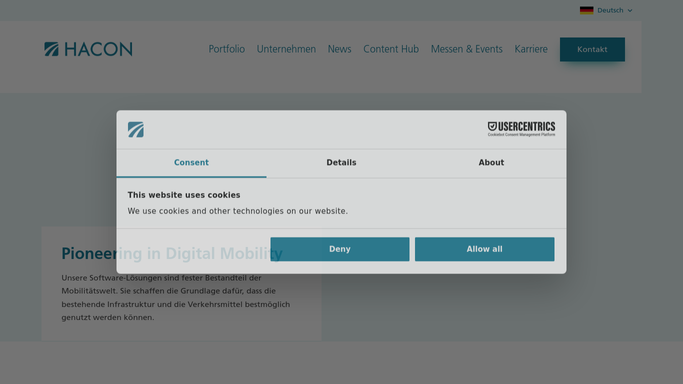The width and height of the screenshot is (683, 384).
Task: Allow all cookies
Action: point(484,249)
